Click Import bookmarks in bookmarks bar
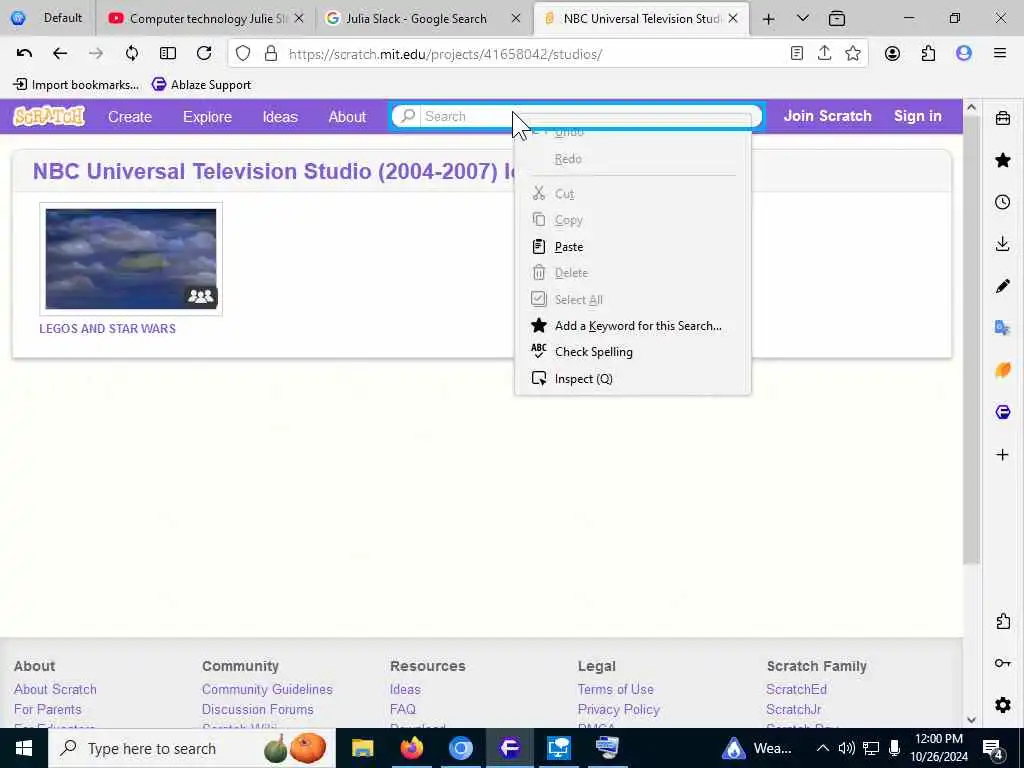 tap(76, 84)
